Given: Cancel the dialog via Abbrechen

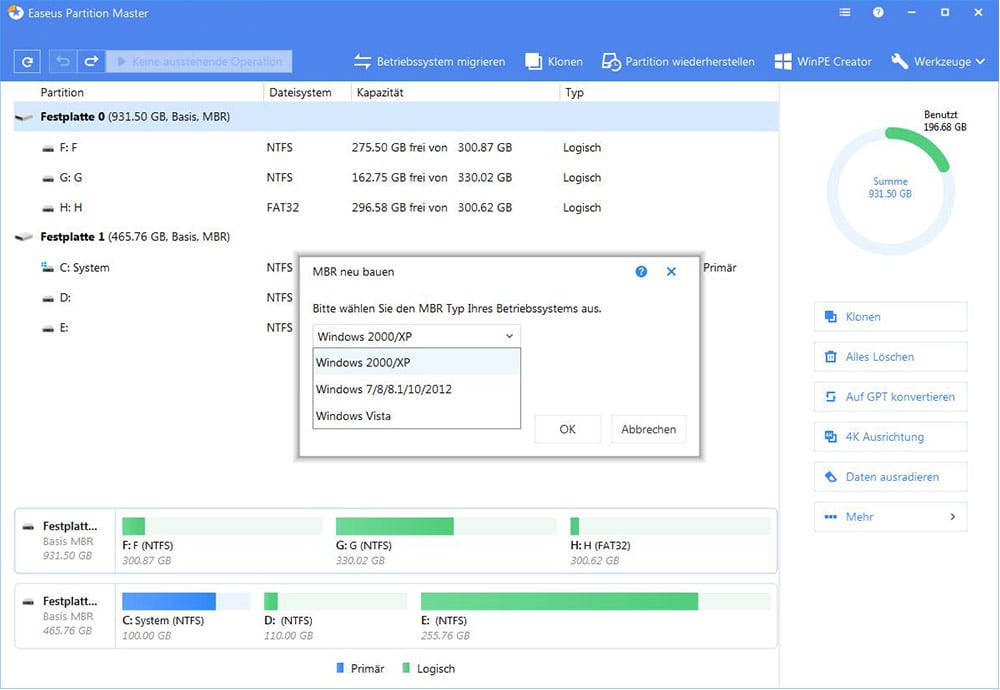Looking at the screenshot, I should click(648, 429).
